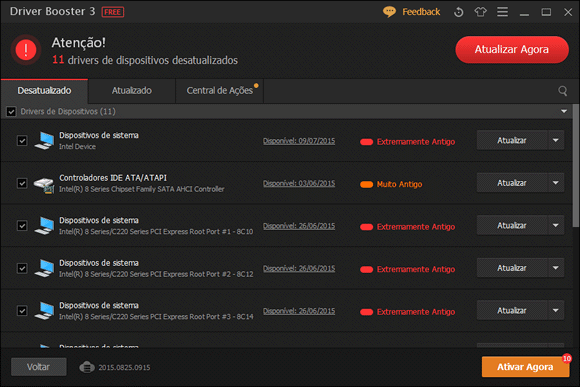Open dropdown arrow for SATA AHCI Atualizar
580x387 pixels.
(556, 183)
